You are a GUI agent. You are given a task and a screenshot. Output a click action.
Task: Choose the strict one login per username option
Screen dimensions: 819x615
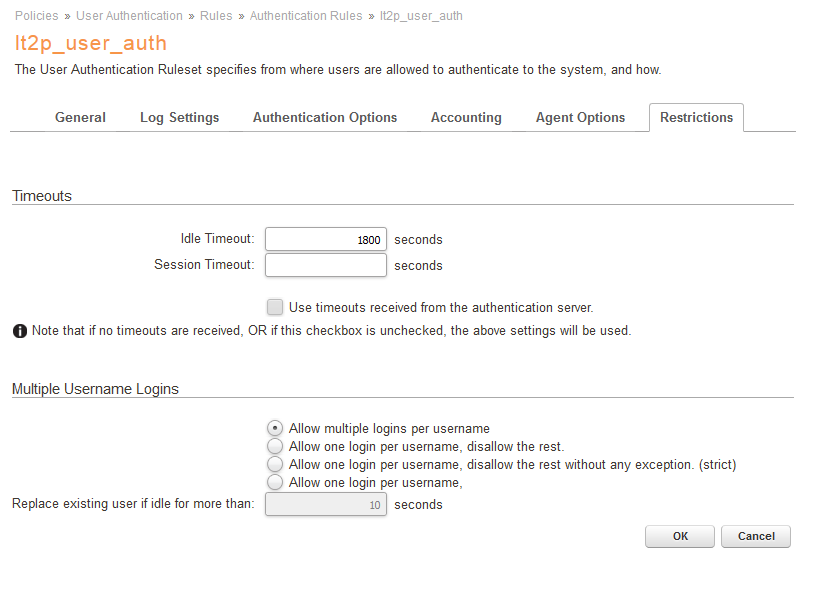pos(275,464)
